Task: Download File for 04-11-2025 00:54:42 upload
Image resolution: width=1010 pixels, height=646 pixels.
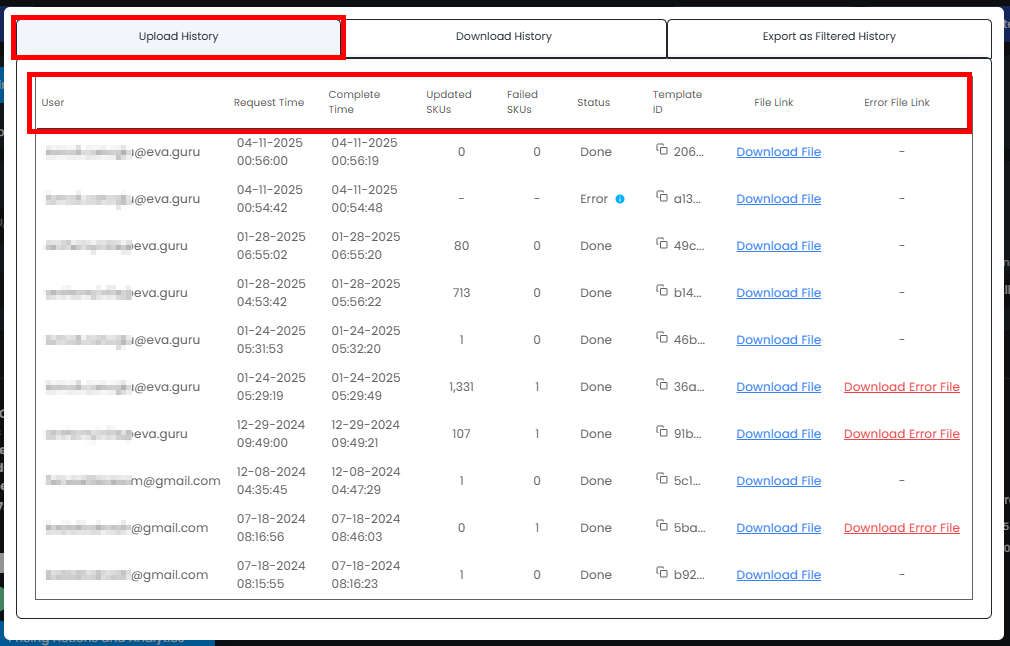Action: tap(779, 199)
